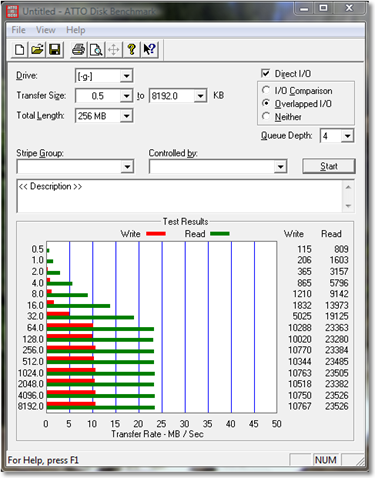Save results using the floppy disk icon
The height and width of the screenshot is (478, 375).
click(x=55, y=50)
